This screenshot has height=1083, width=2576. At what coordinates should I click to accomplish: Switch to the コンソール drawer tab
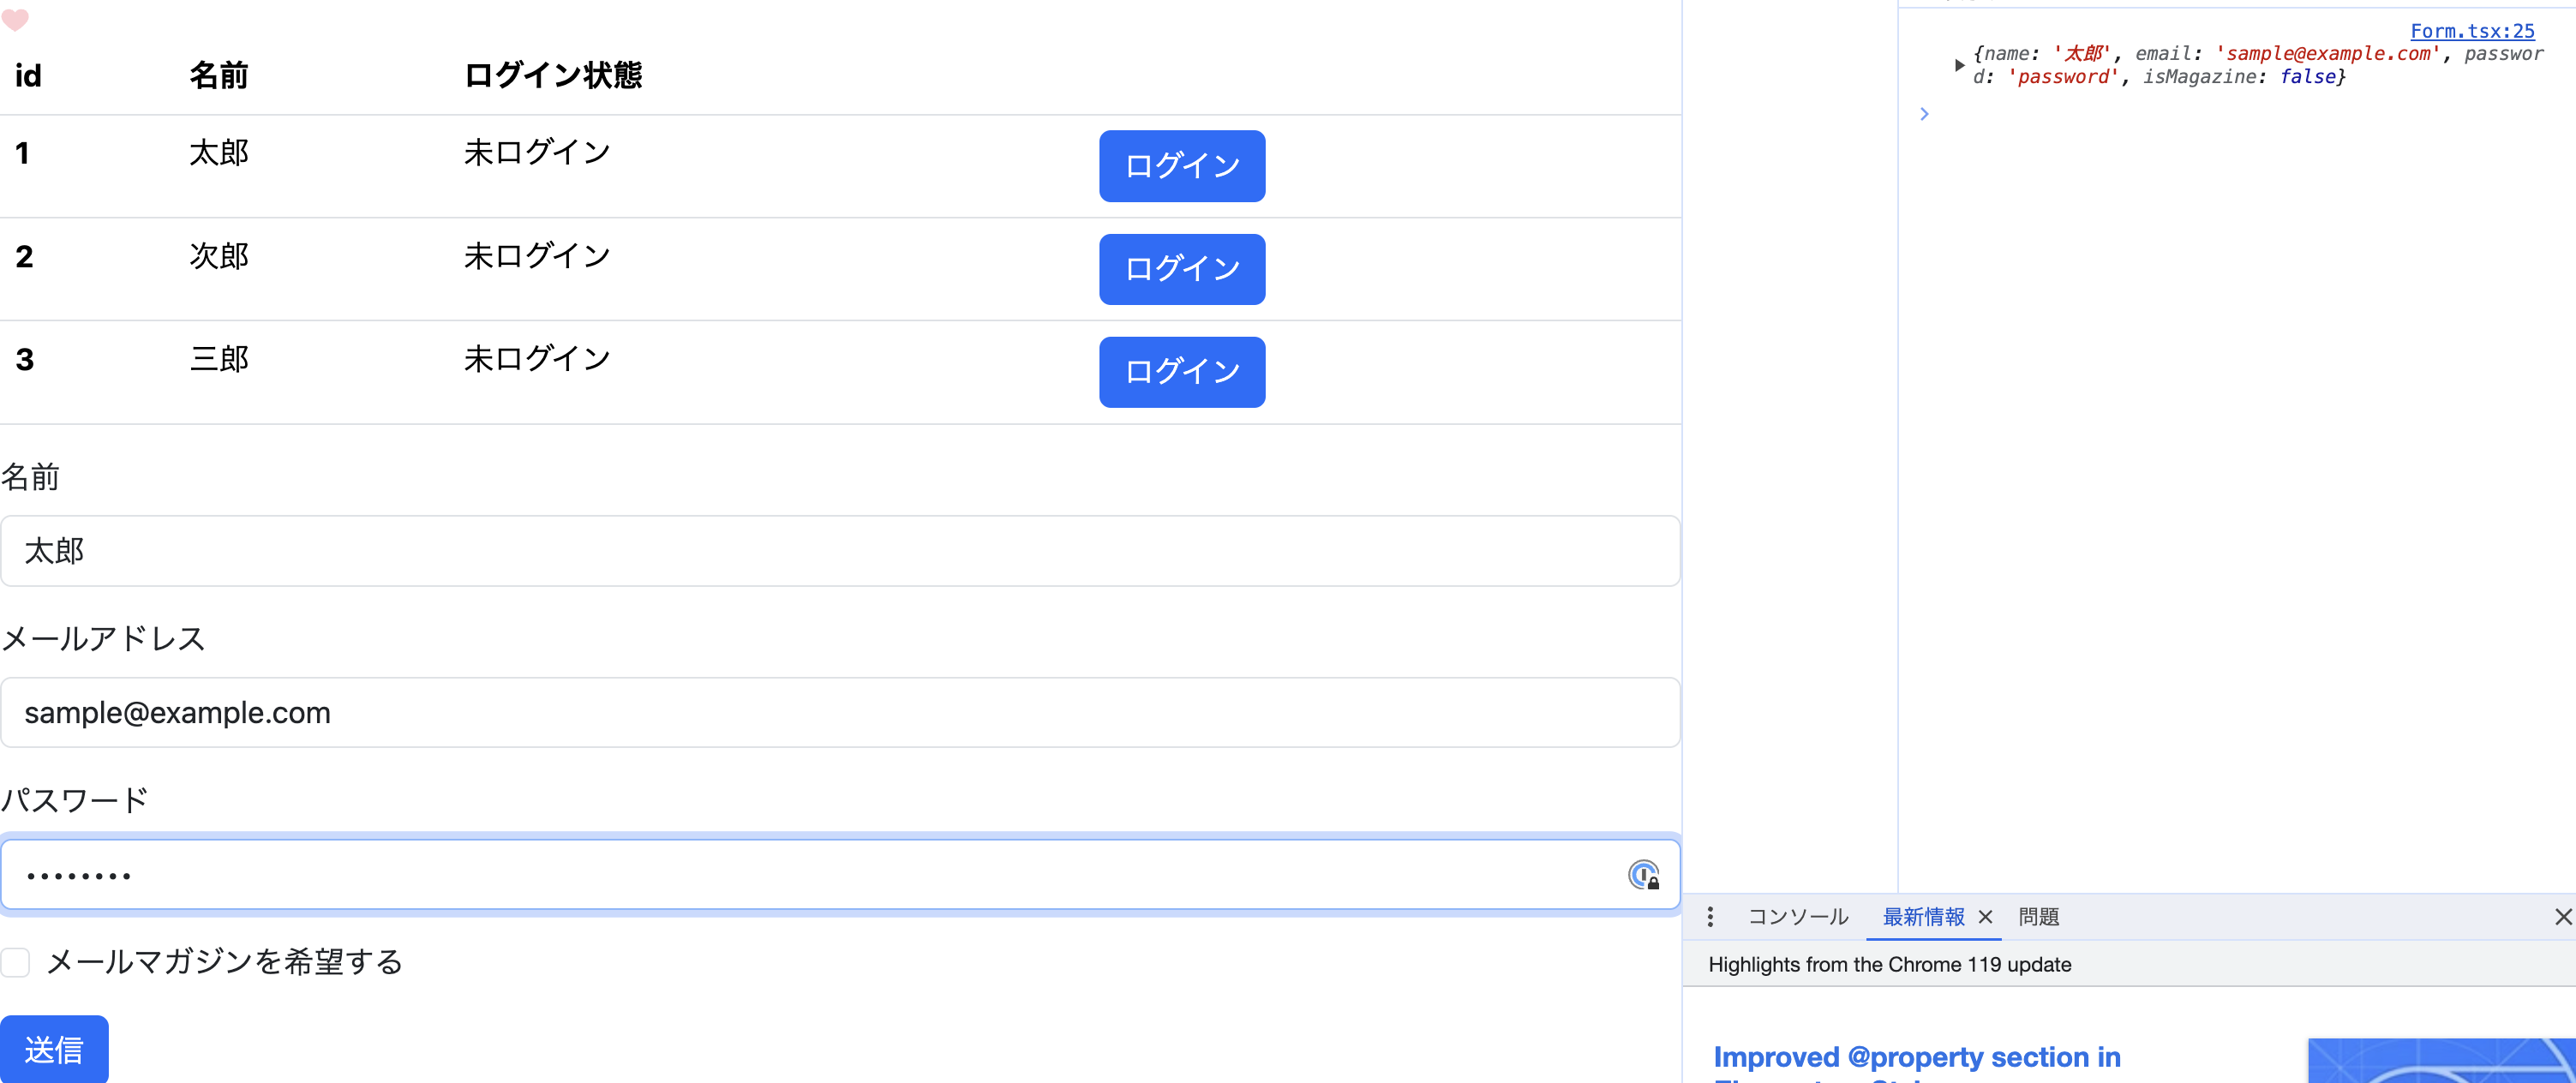pos(1797,916)
